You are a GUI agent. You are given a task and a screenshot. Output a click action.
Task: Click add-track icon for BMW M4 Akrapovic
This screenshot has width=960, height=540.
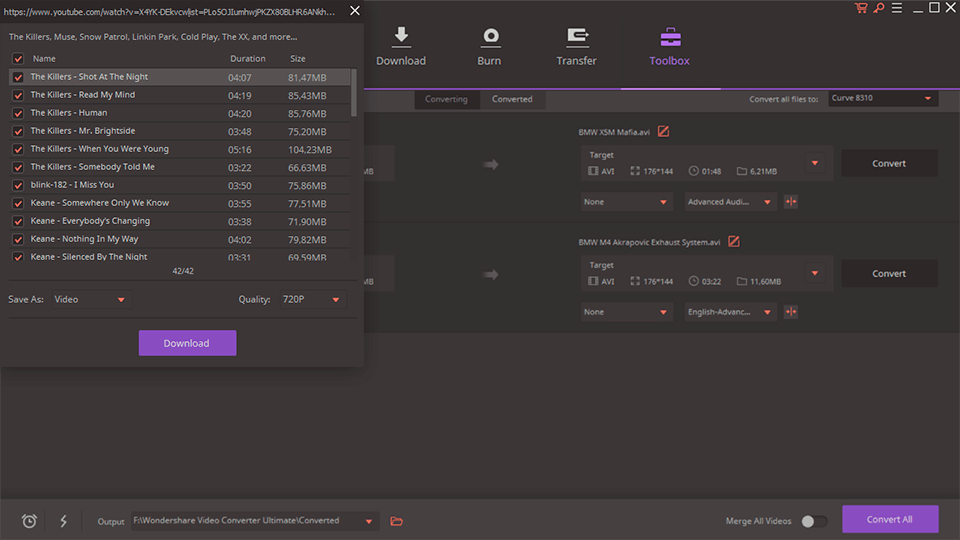pyautogui.click(x=791, y=312)
